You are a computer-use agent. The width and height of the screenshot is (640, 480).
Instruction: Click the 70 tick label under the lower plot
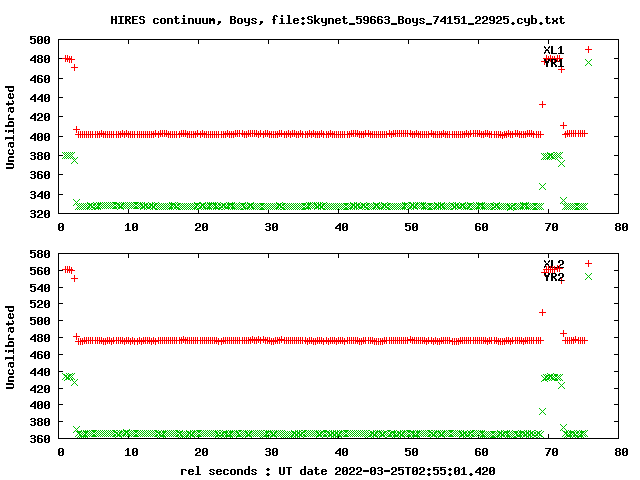(551, 452)
